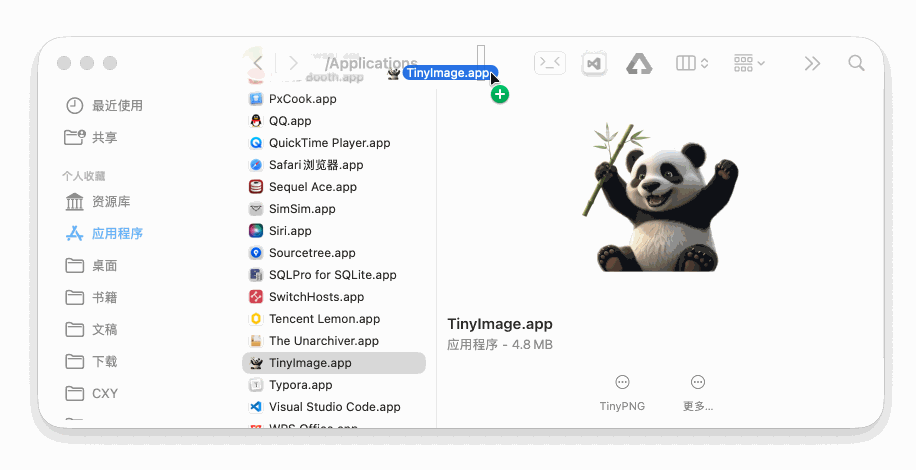This screenshot has height=470, width=916.
Task: Click the SimSim app icon
Action: (255, 209)
